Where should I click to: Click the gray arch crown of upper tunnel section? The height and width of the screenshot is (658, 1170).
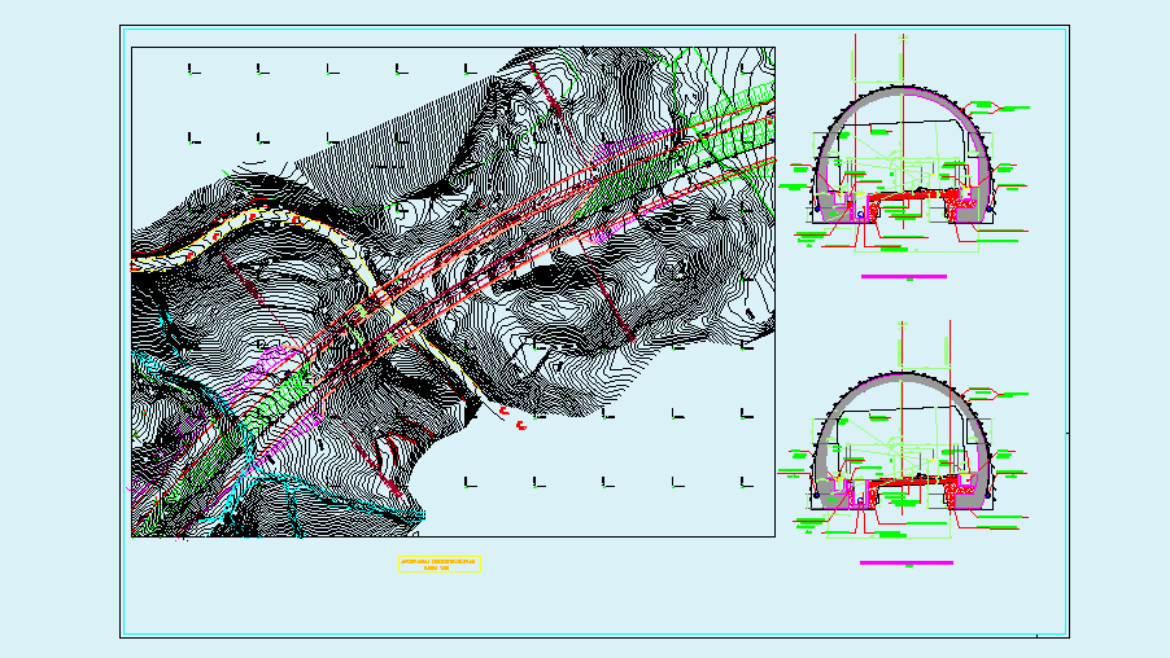903,91
